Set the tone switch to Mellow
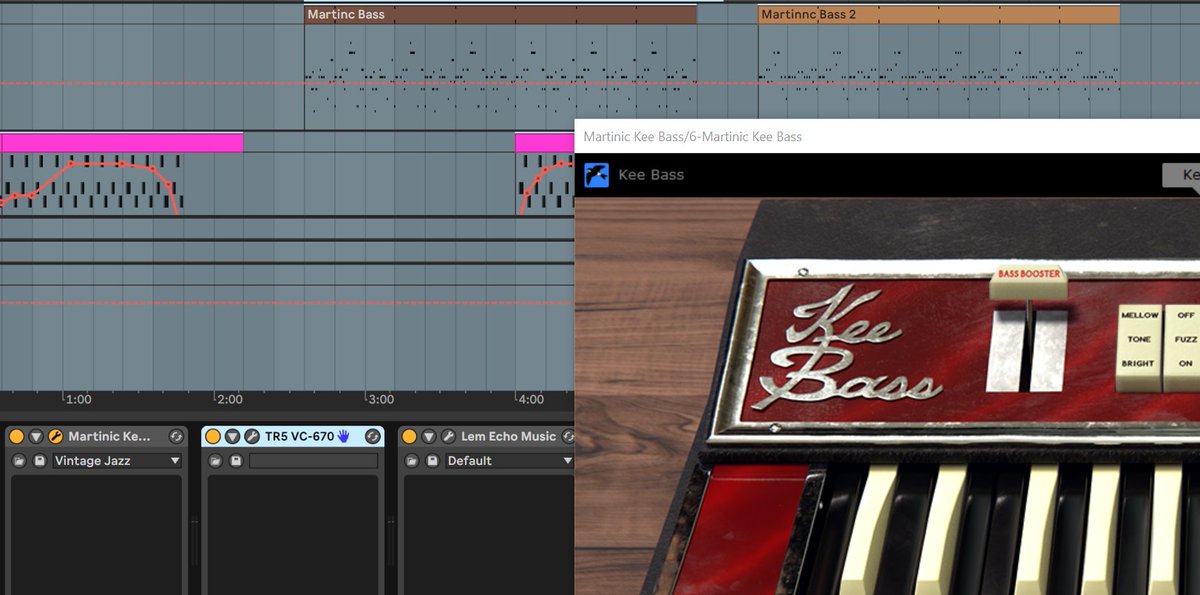The image size is (1200, 595). (1139, 316)
